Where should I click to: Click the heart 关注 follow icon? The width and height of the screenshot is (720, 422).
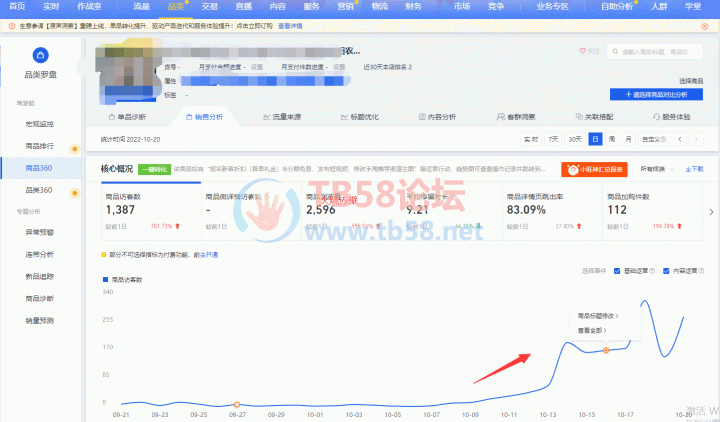[x=583, y=50]
